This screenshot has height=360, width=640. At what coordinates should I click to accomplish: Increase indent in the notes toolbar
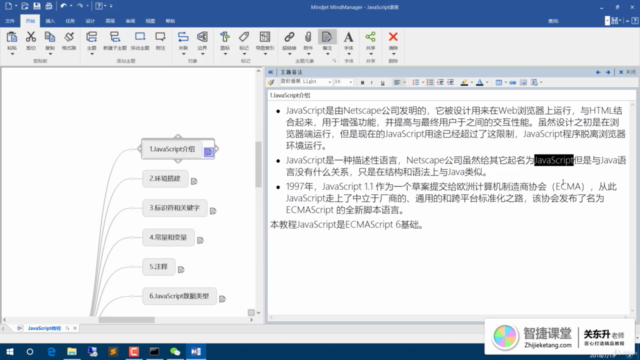pyautogui.click(x=450, y=82)
